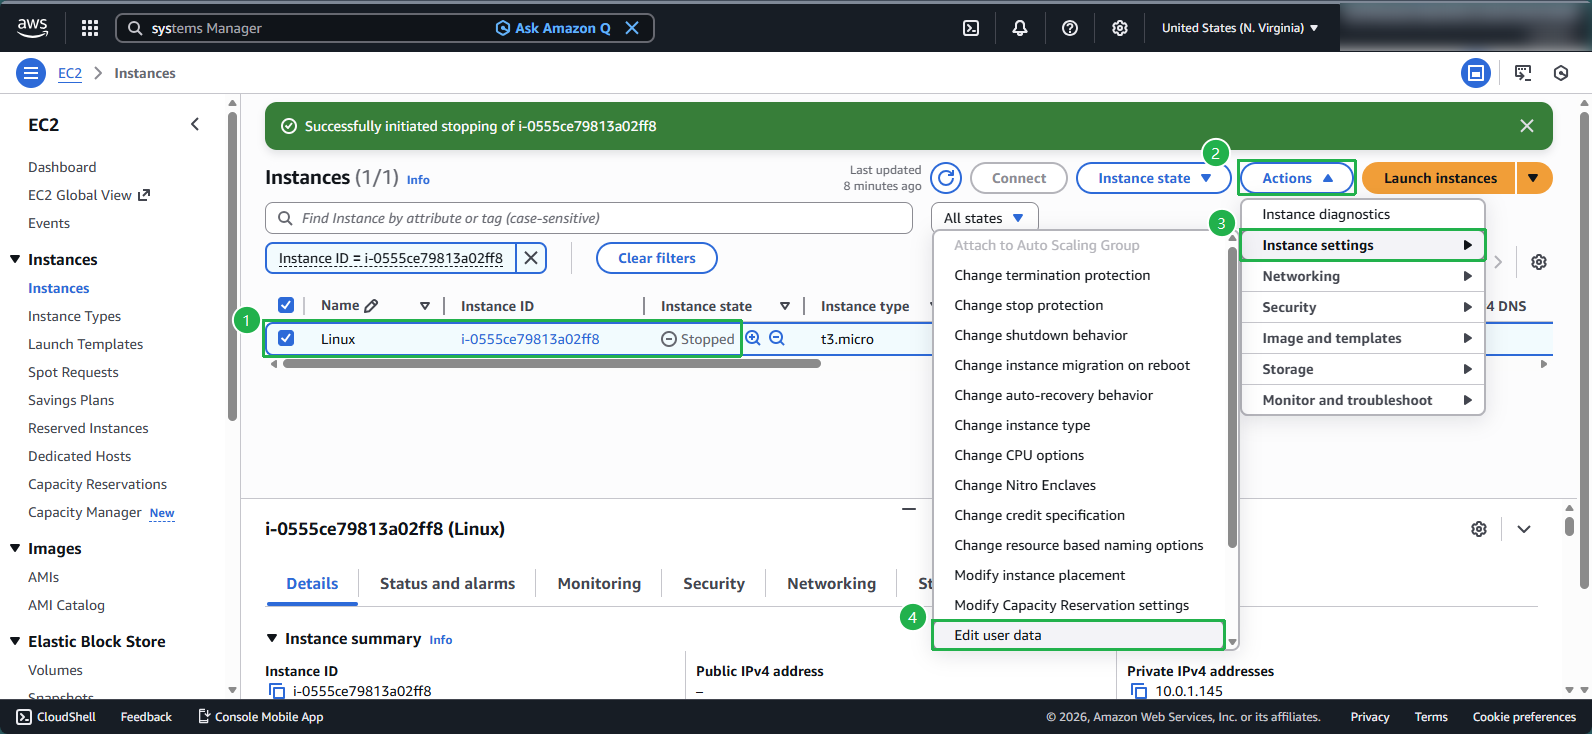Edit the Name column pencil icon
1592x734 pixels.
(x=371, y=306)
